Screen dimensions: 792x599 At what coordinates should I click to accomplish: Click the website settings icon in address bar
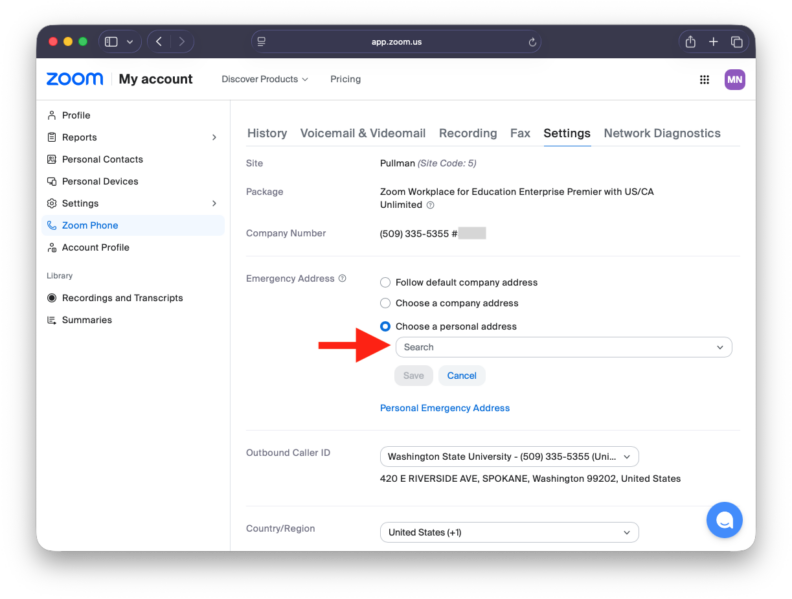pos(261,41)
